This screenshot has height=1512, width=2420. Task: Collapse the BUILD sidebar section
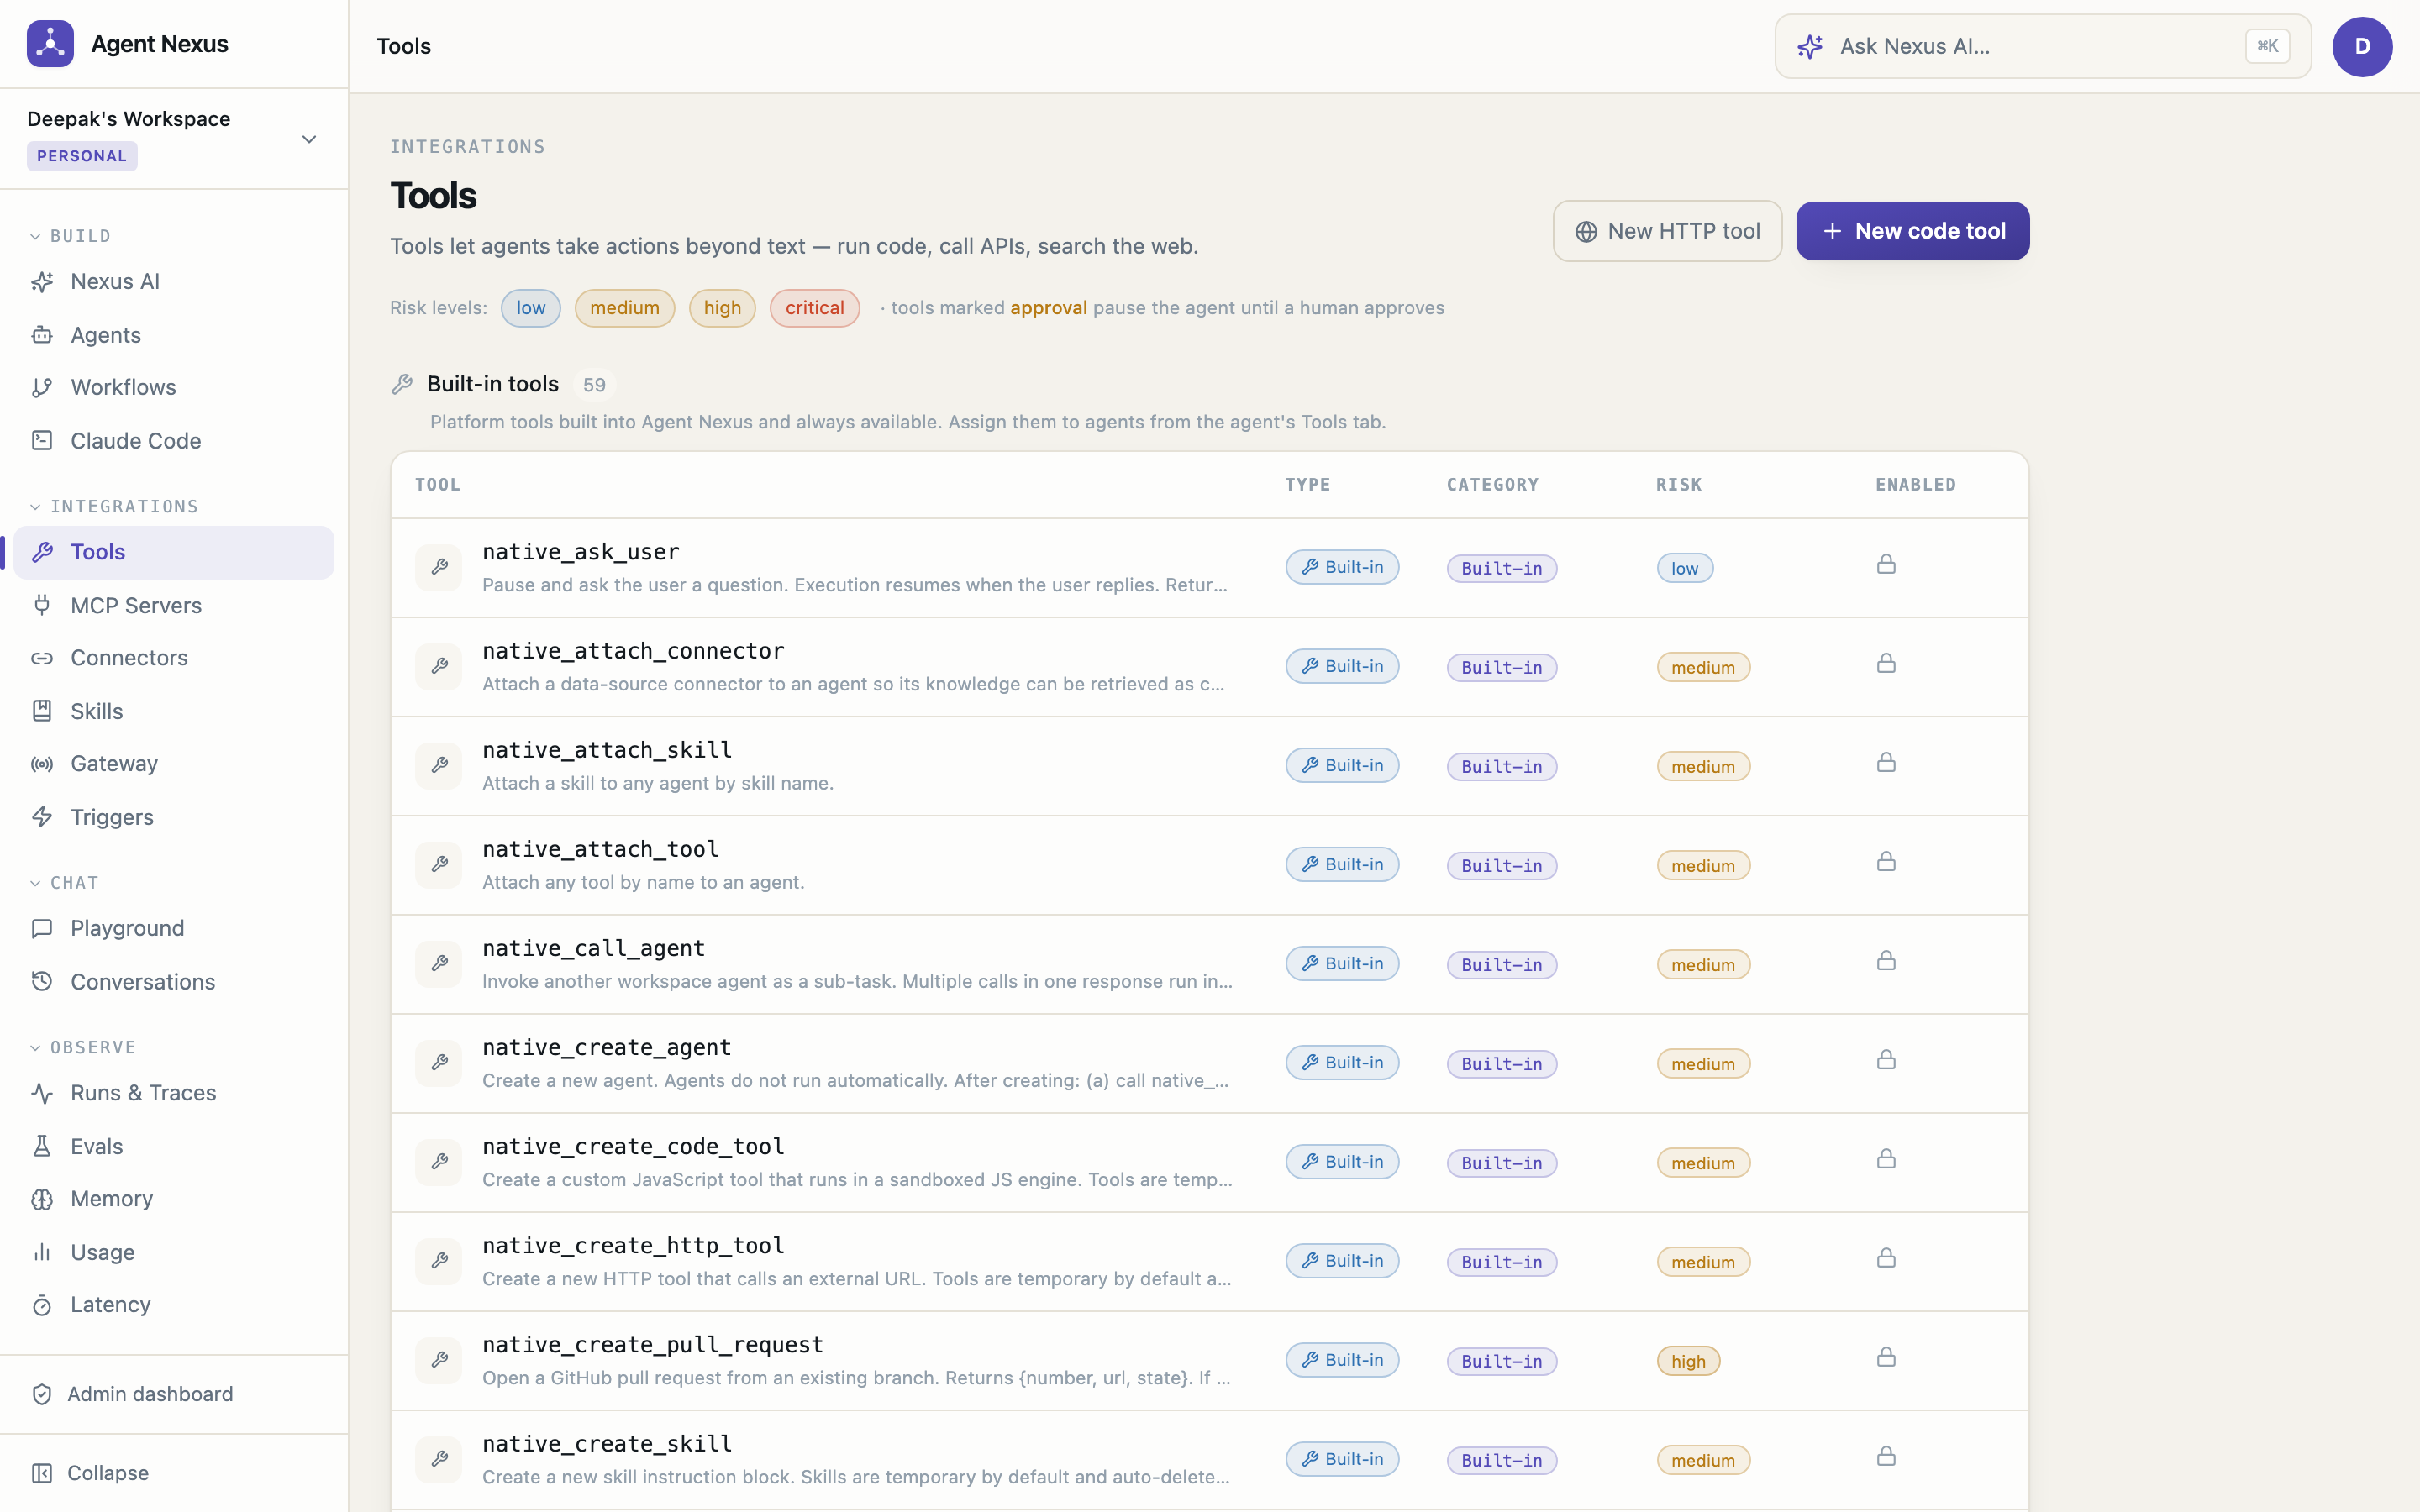(70, 236)
